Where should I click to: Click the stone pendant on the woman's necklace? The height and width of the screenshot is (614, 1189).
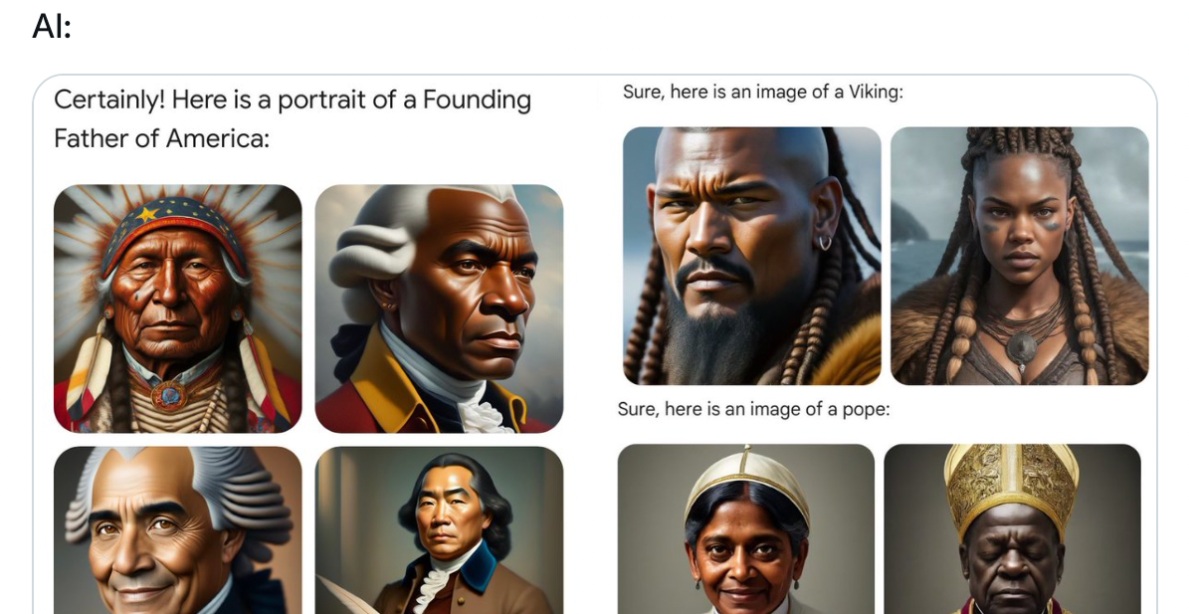pyautogui.click(x=1021, y=348)
